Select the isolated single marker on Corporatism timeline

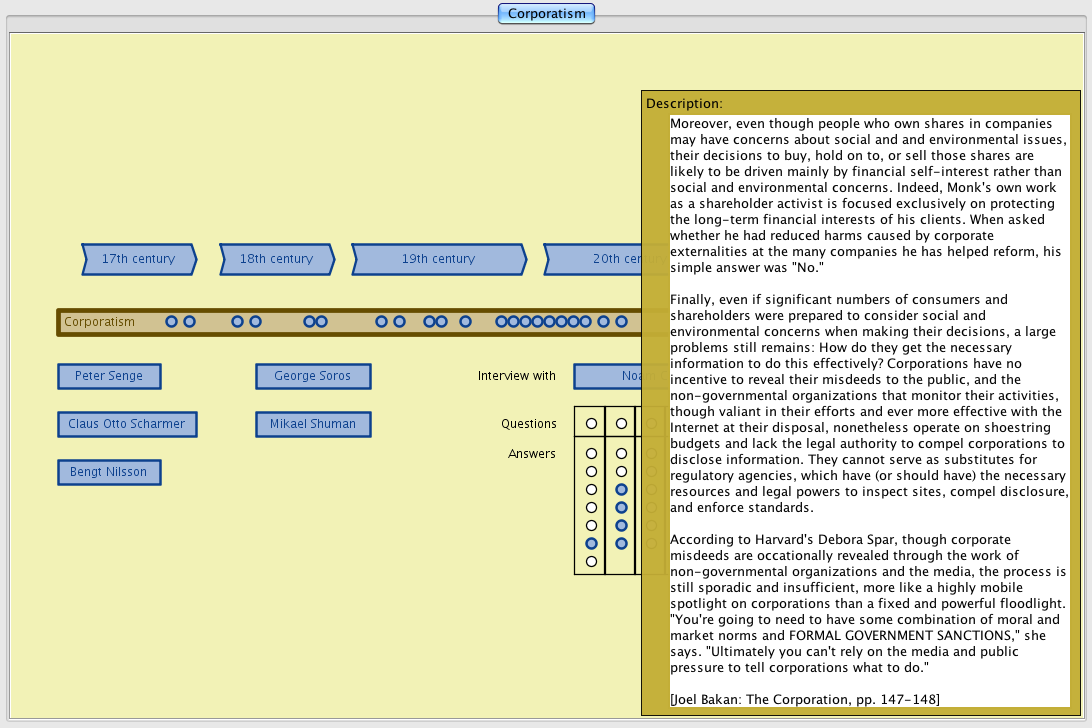tap(465, 322)
